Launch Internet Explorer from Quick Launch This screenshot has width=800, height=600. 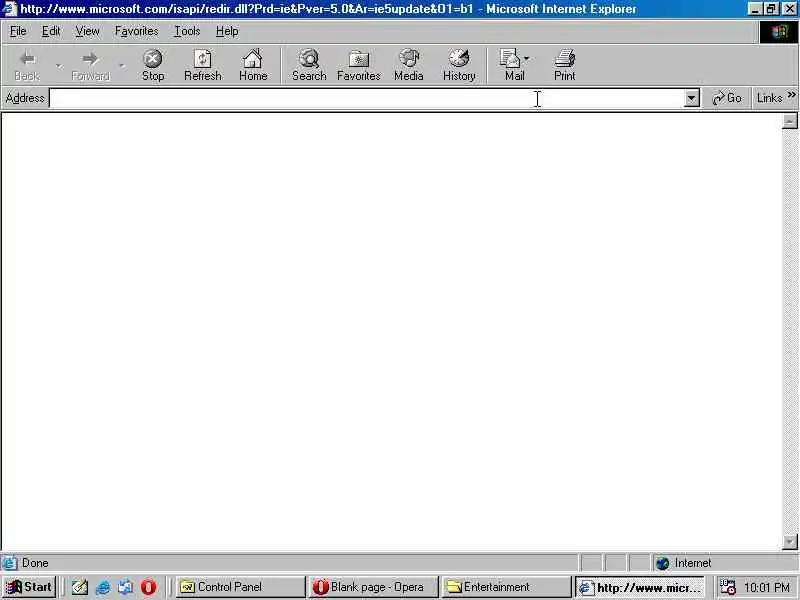pos(103,587)
